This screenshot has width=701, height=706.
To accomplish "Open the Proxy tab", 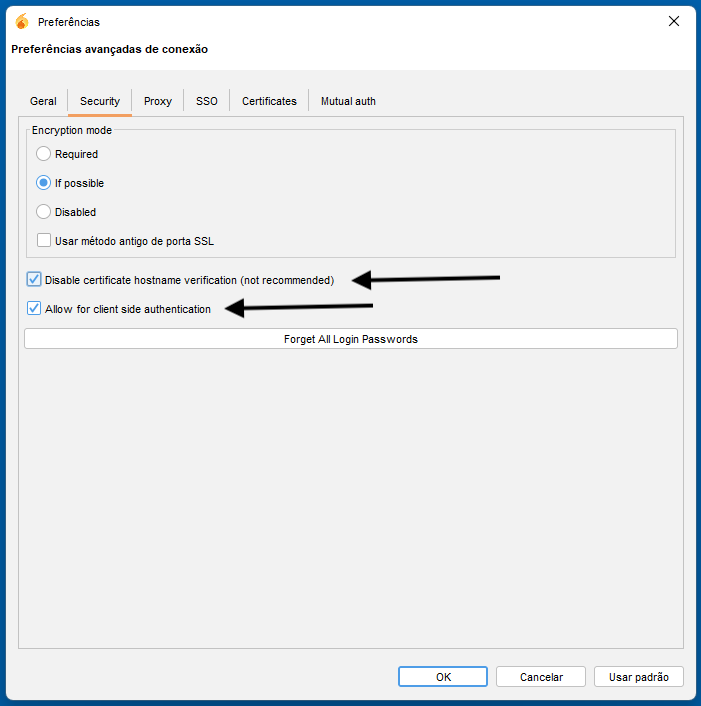I will [x=158, y=101].
